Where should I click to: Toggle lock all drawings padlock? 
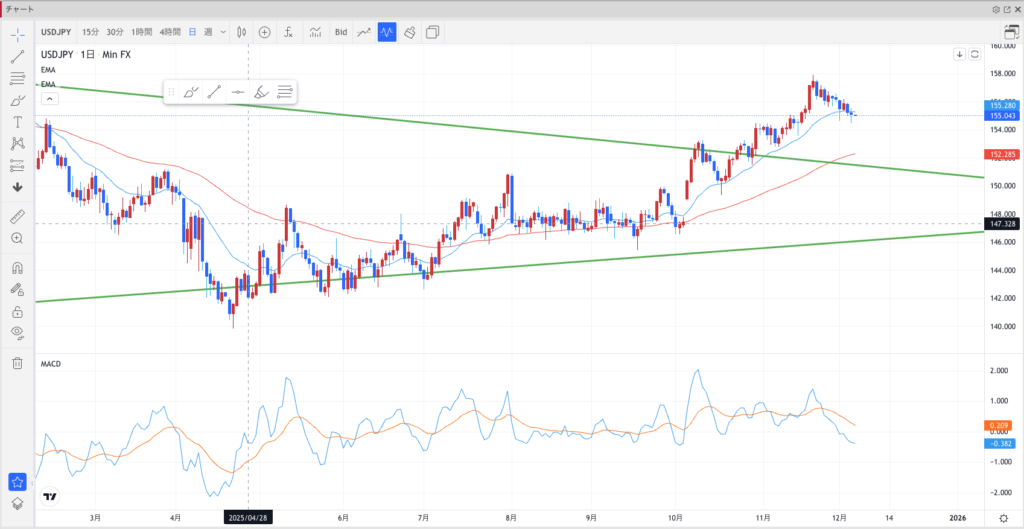pos(18,311)
